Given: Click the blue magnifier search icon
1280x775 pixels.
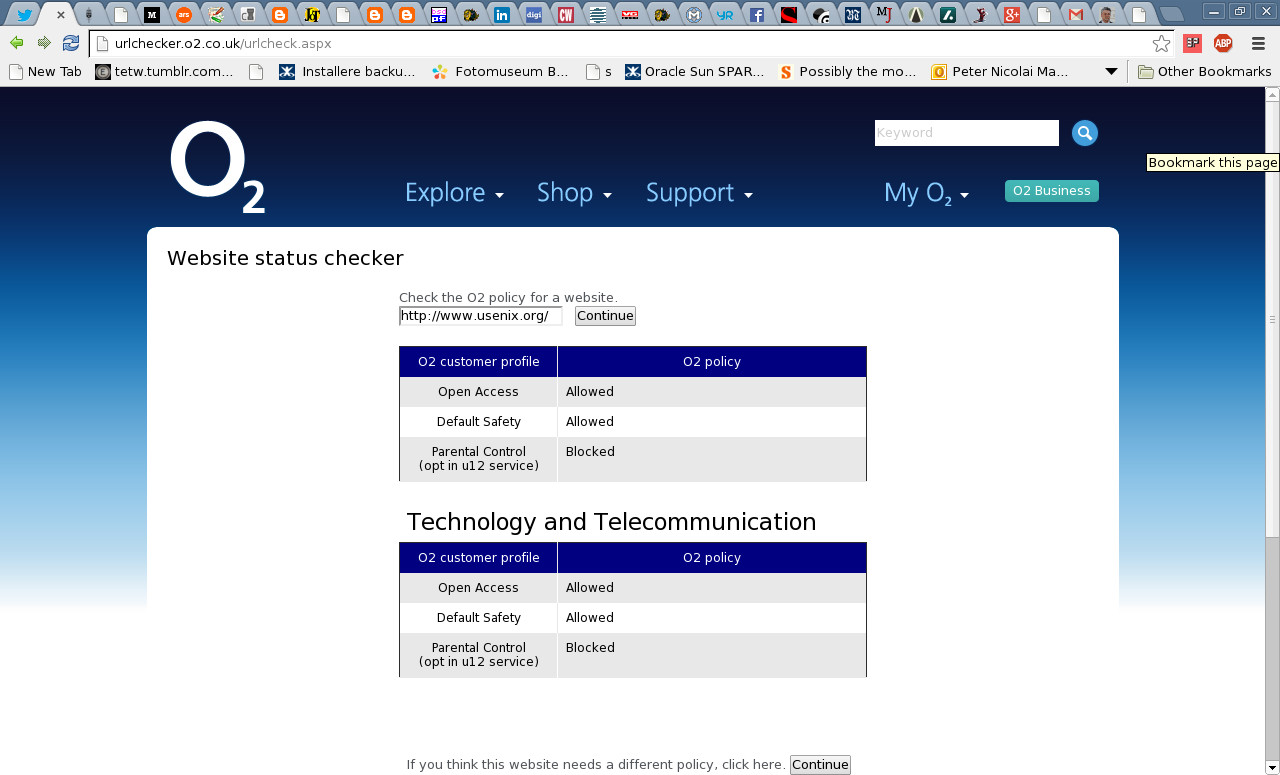Looking at the screenshot, I should click(x=1085, y=133).
